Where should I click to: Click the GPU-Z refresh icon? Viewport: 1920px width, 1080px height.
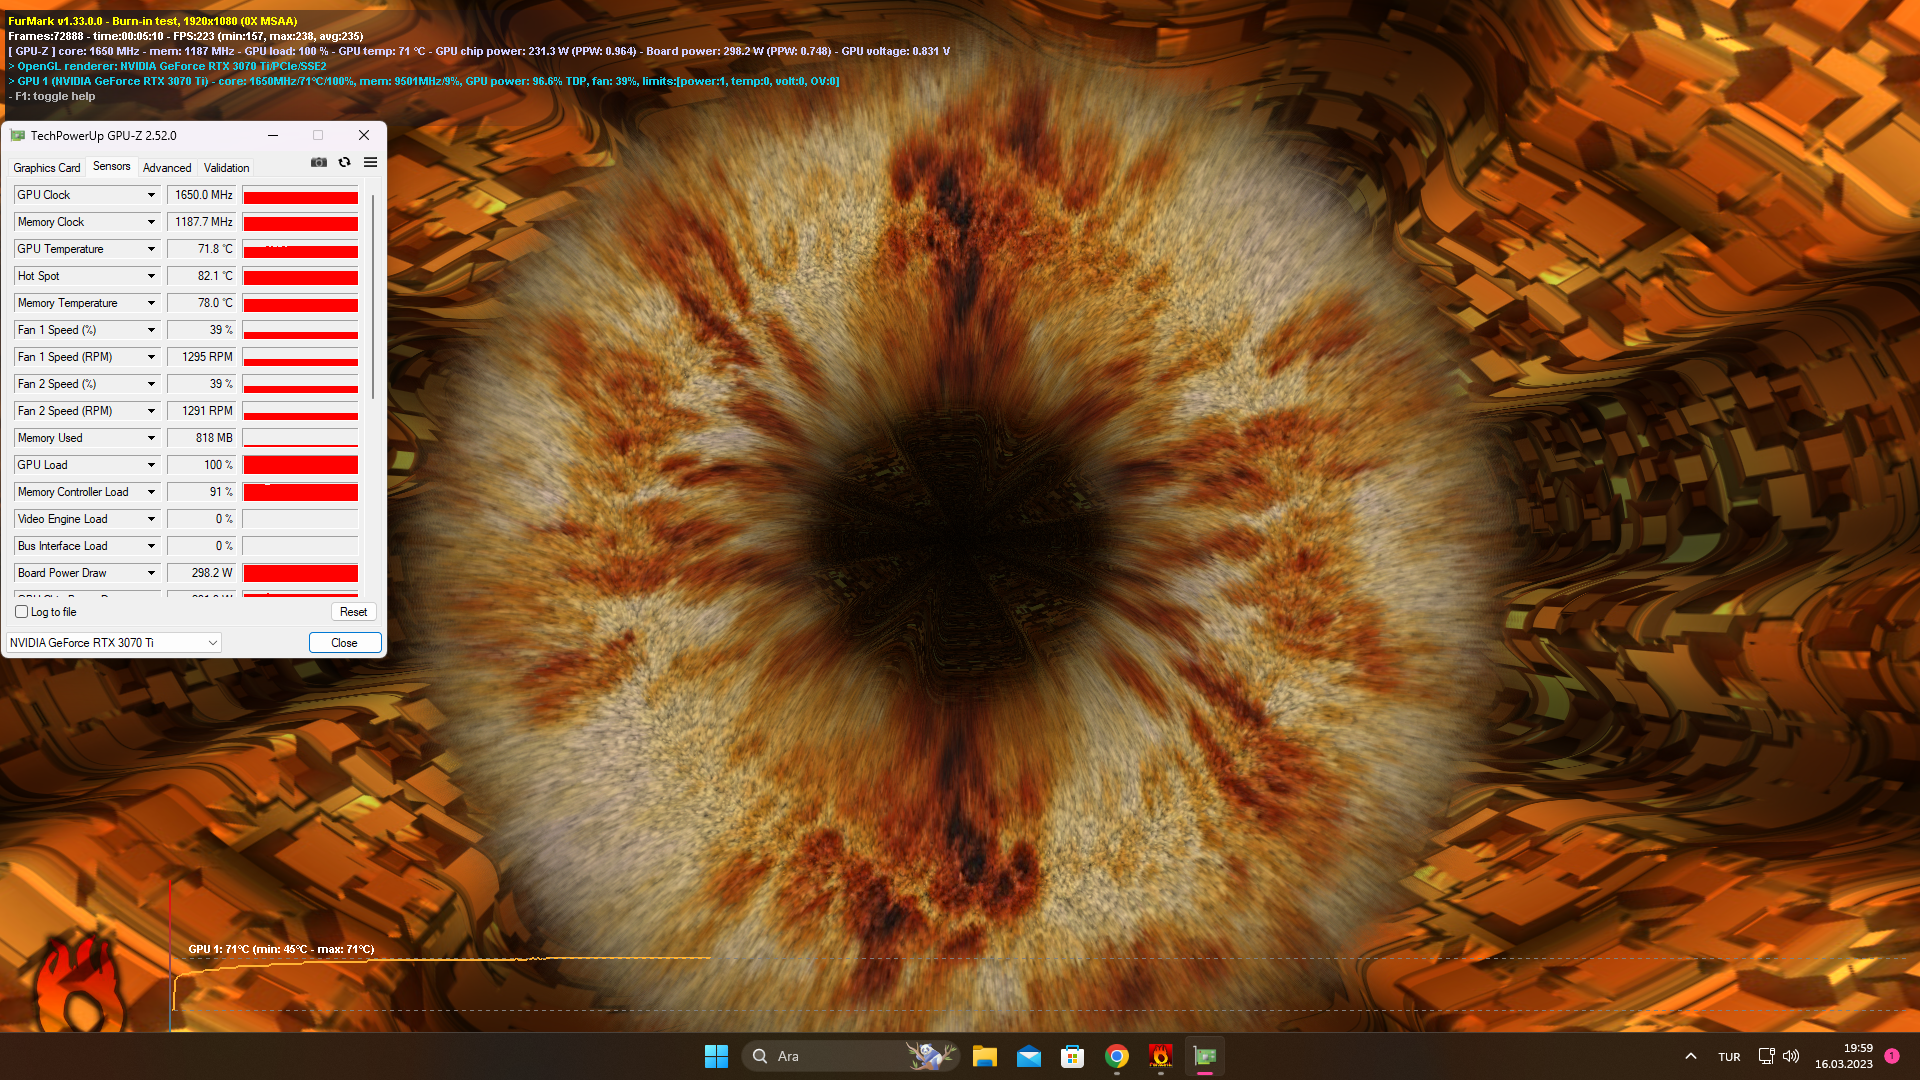pos(344,162)
